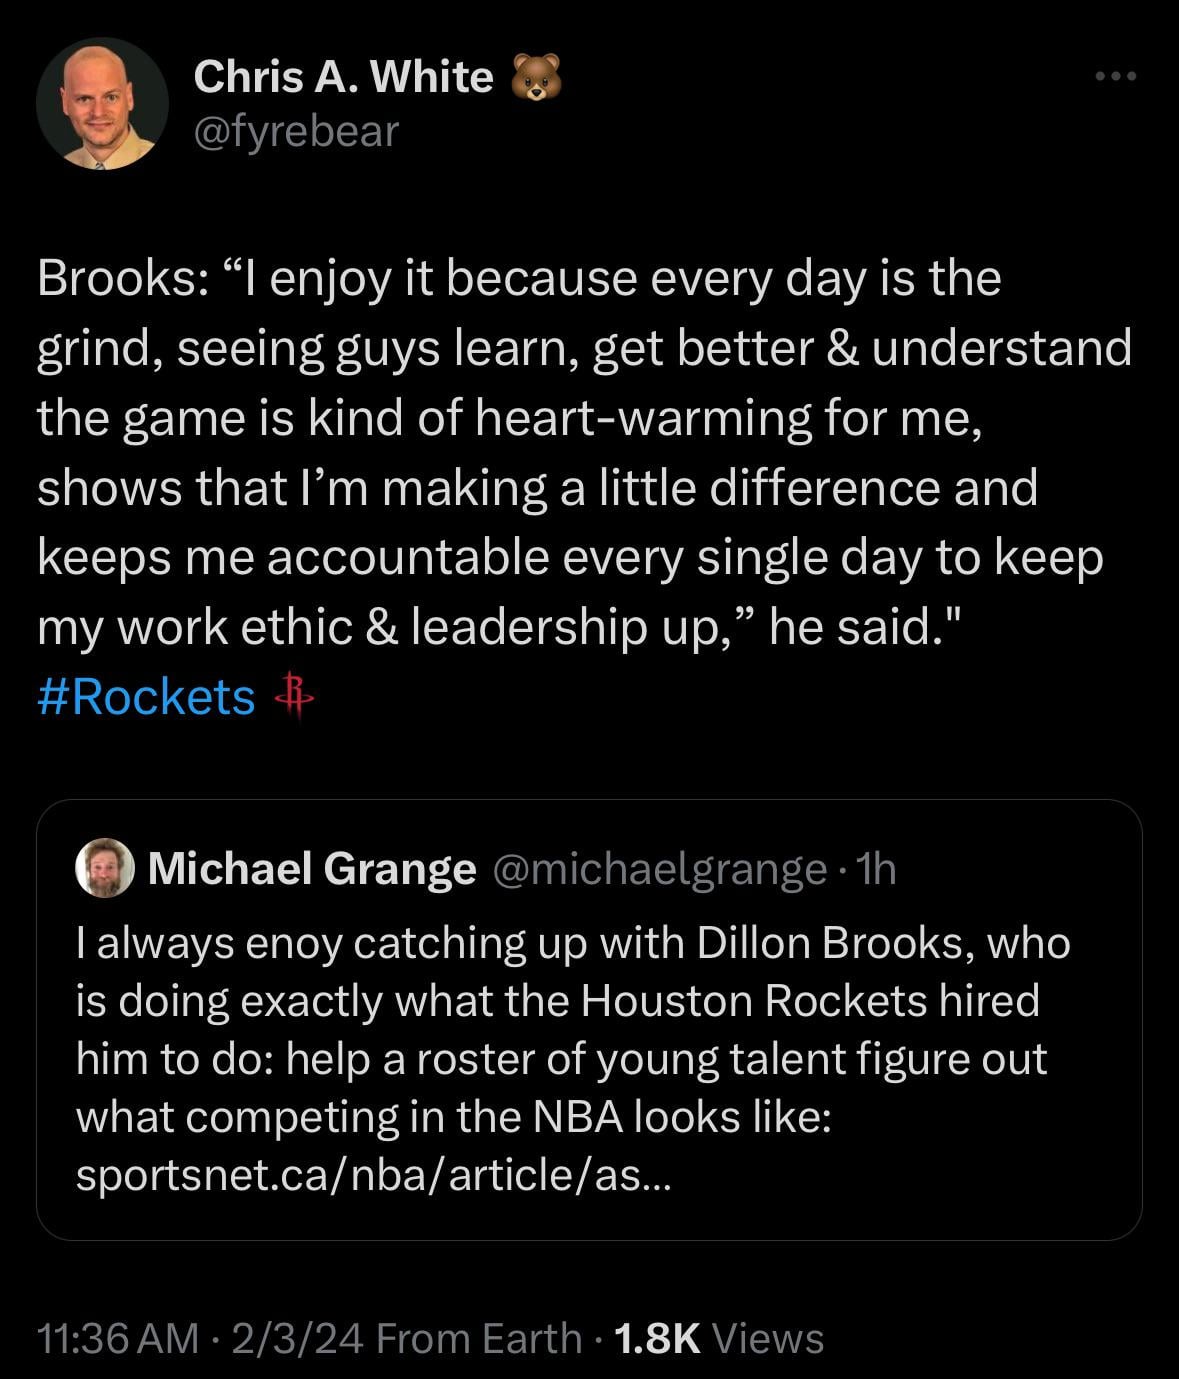1179x1379 pixels.
Task: Click the 1h timestamp on quoted tweet
Action: pyautogui.click(x=876, y=869)
